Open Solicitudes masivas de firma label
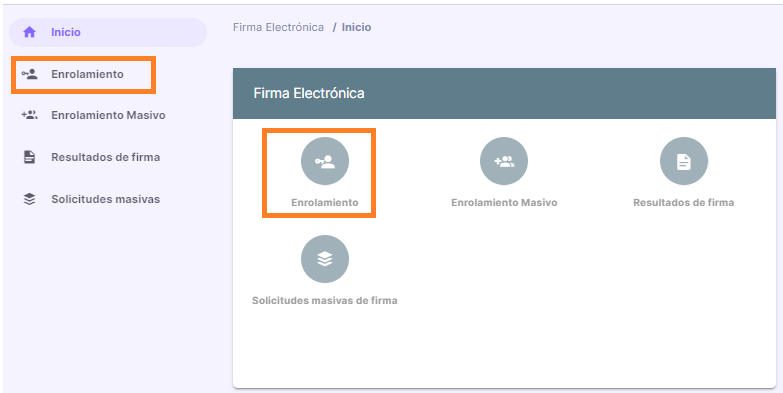 [325, 301]
